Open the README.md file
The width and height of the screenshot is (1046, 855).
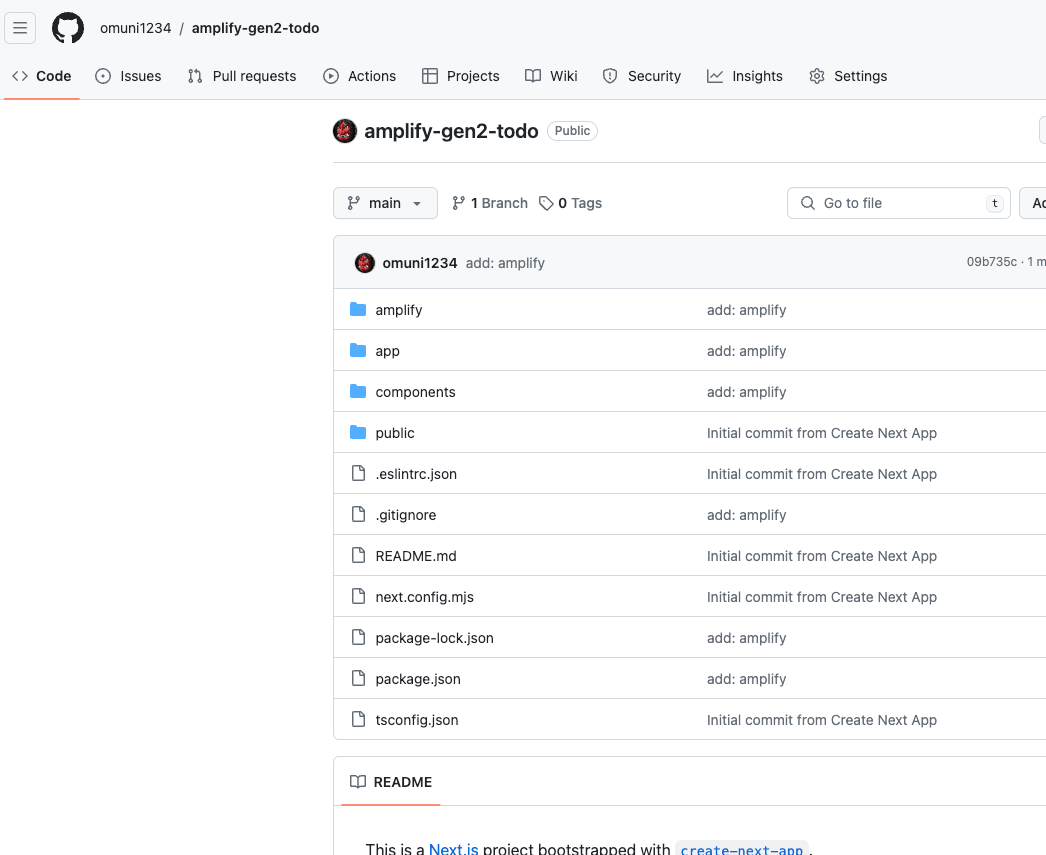point(416,556)
